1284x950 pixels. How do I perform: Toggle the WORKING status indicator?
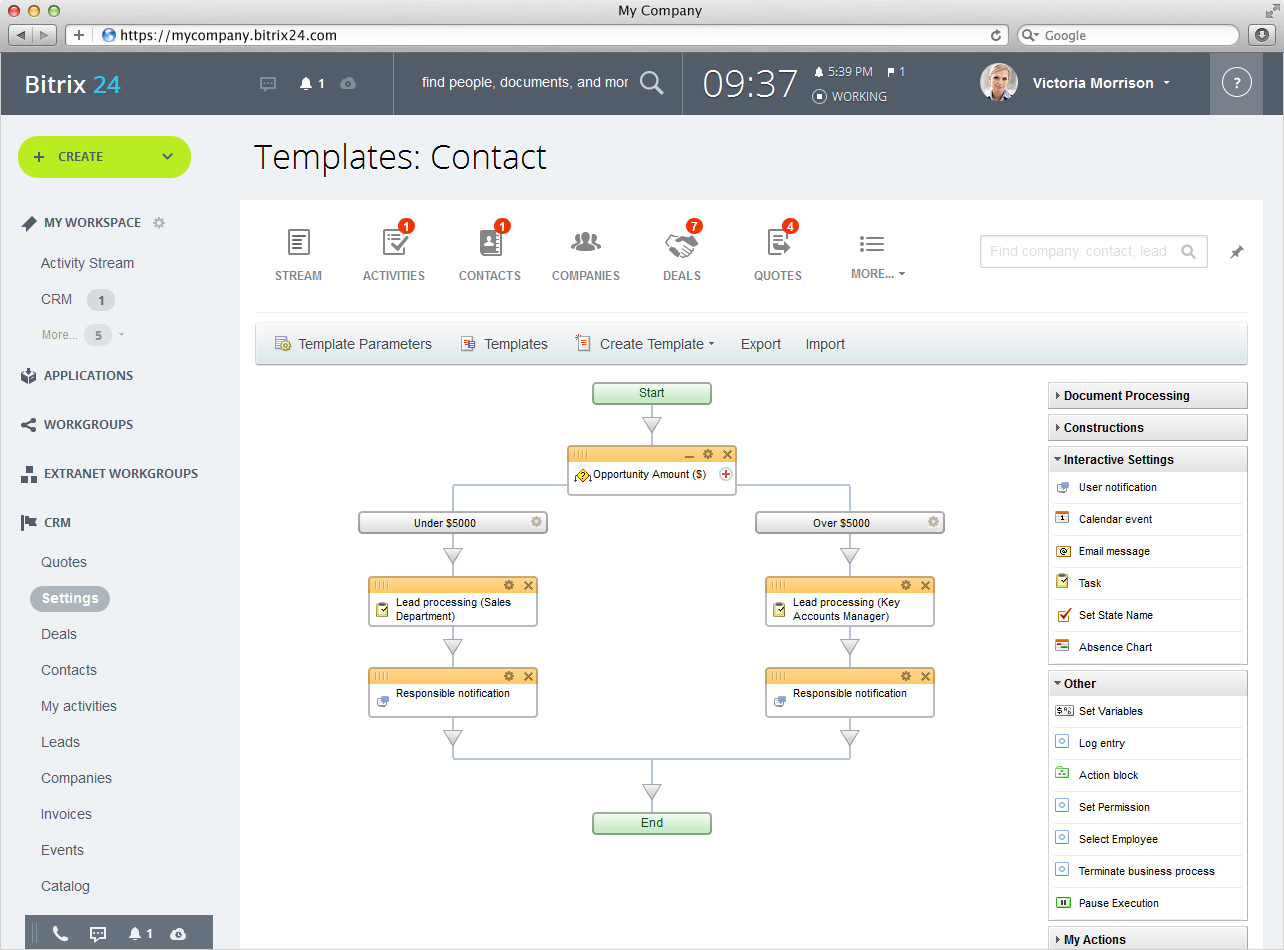tap(849, 96)
